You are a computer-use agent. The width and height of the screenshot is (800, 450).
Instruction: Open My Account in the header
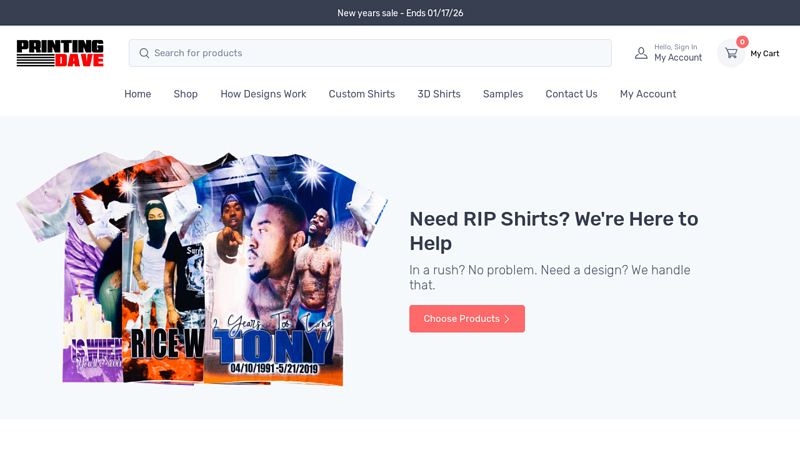pyautogui.click(x=678, y=58)
